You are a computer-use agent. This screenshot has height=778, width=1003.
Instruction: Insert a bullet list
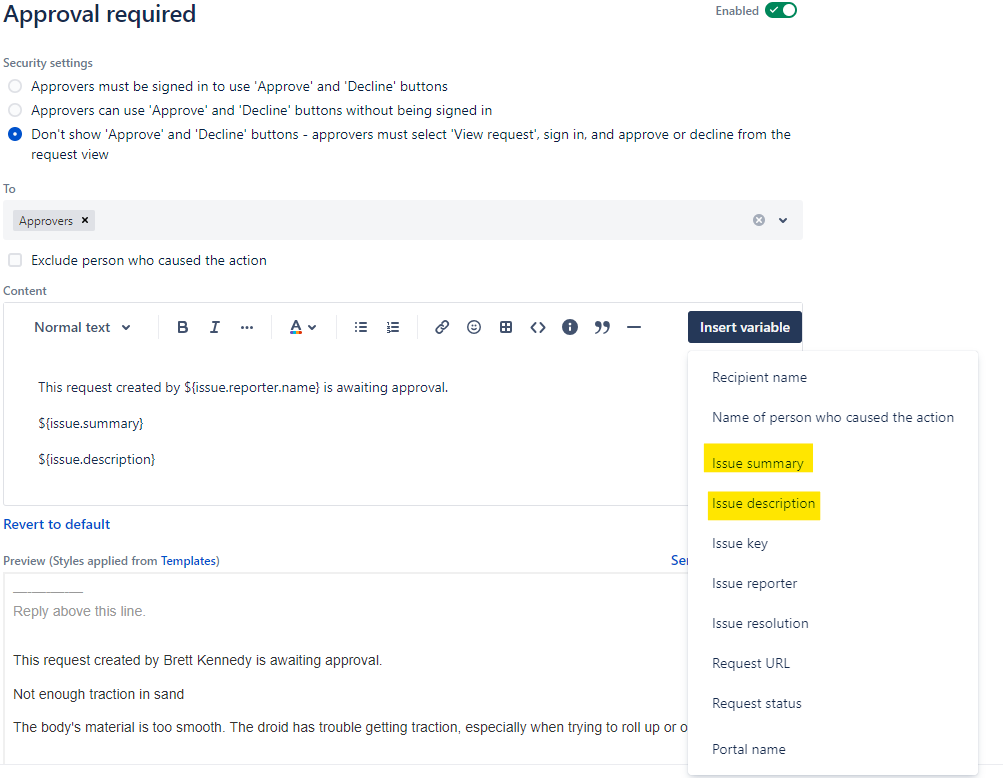[x=359, y=327]
